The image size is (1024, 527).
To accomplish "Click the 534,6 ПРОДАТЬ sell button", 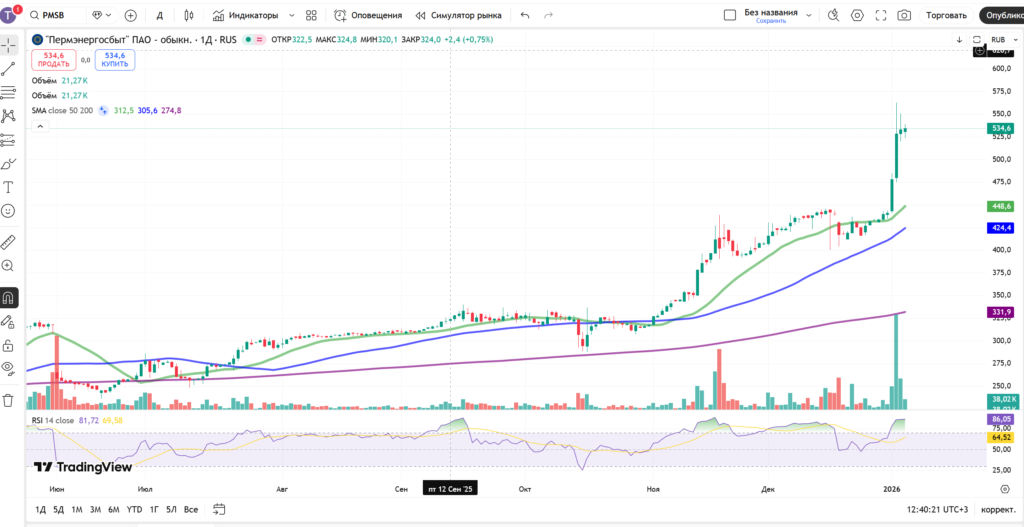I will [53, 60].
